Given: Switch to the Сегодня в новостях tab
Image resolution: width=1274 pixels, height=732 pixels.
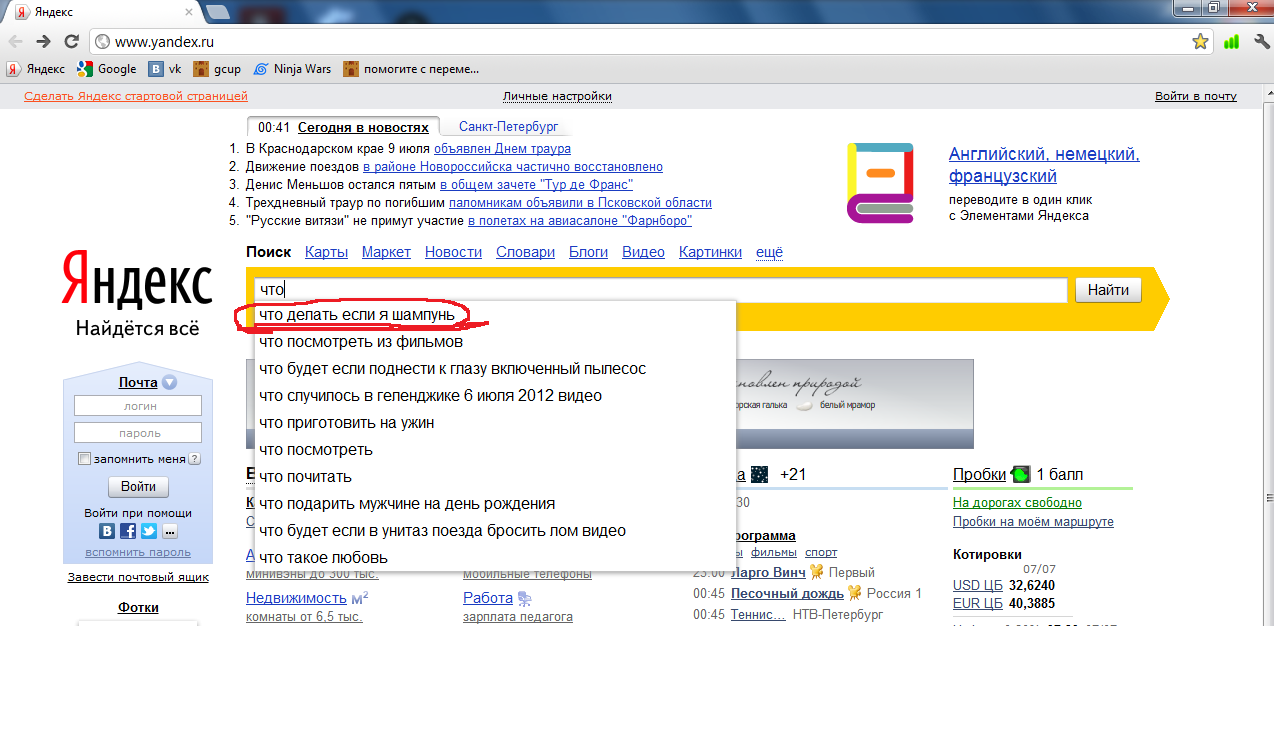Looking at the screenshot, I should 363,127.
